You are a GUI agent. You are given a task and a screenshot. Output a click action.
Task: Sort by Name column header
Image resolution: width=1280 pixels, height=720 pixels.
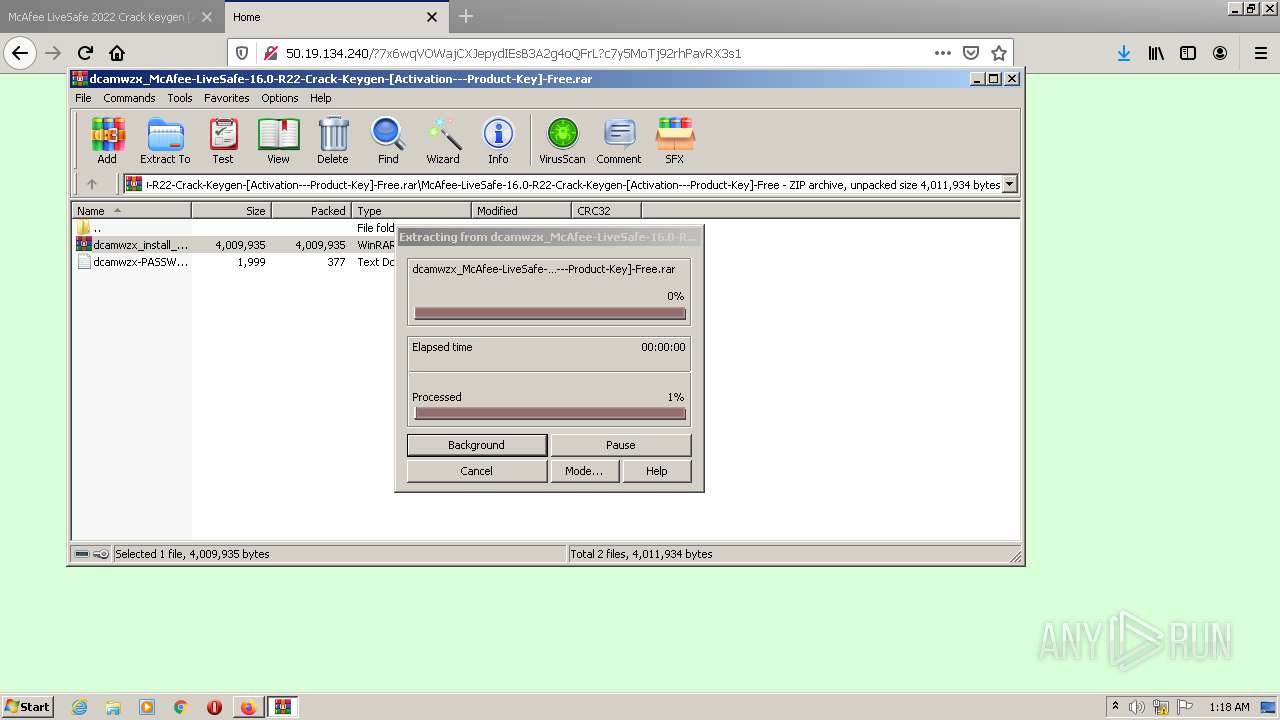point(131,210)
